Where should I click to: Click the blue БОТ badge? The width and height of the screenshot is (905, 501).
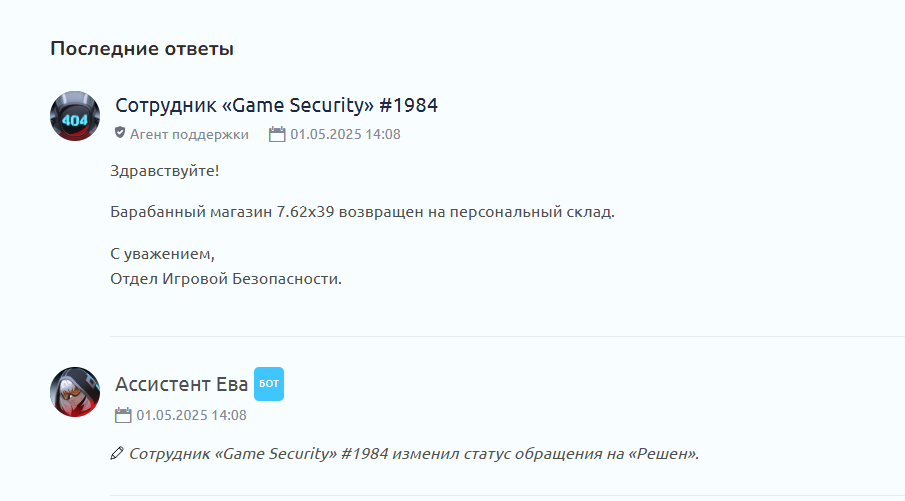click(269, 384)
